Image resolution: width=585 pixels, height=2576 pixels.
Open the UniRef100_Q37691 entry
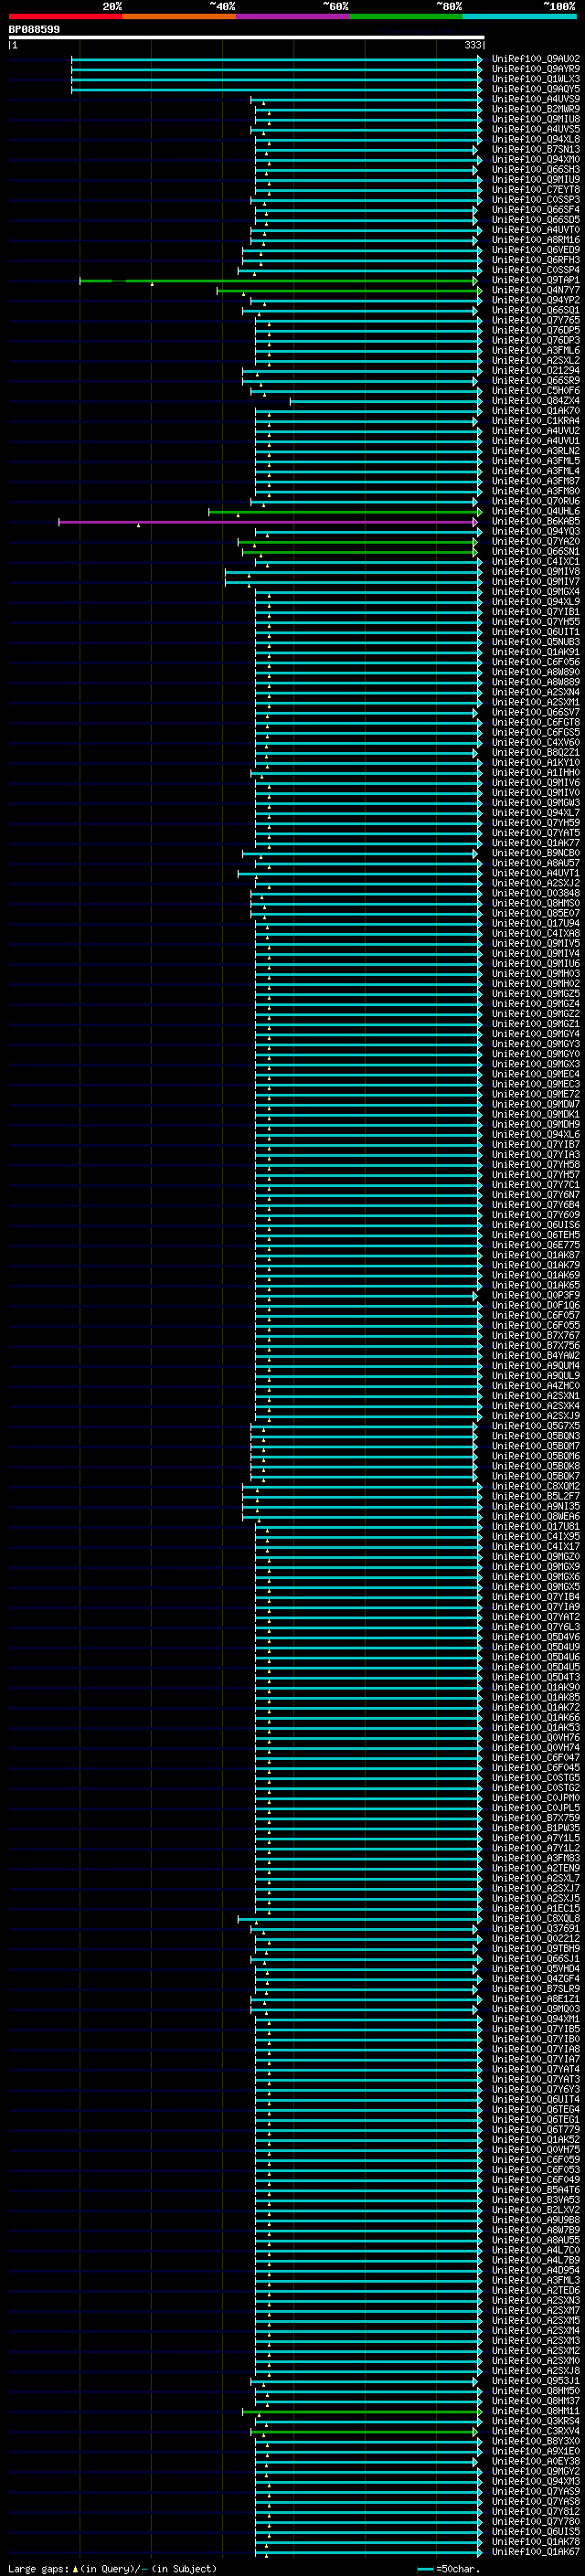click(x=536, y=1928)
